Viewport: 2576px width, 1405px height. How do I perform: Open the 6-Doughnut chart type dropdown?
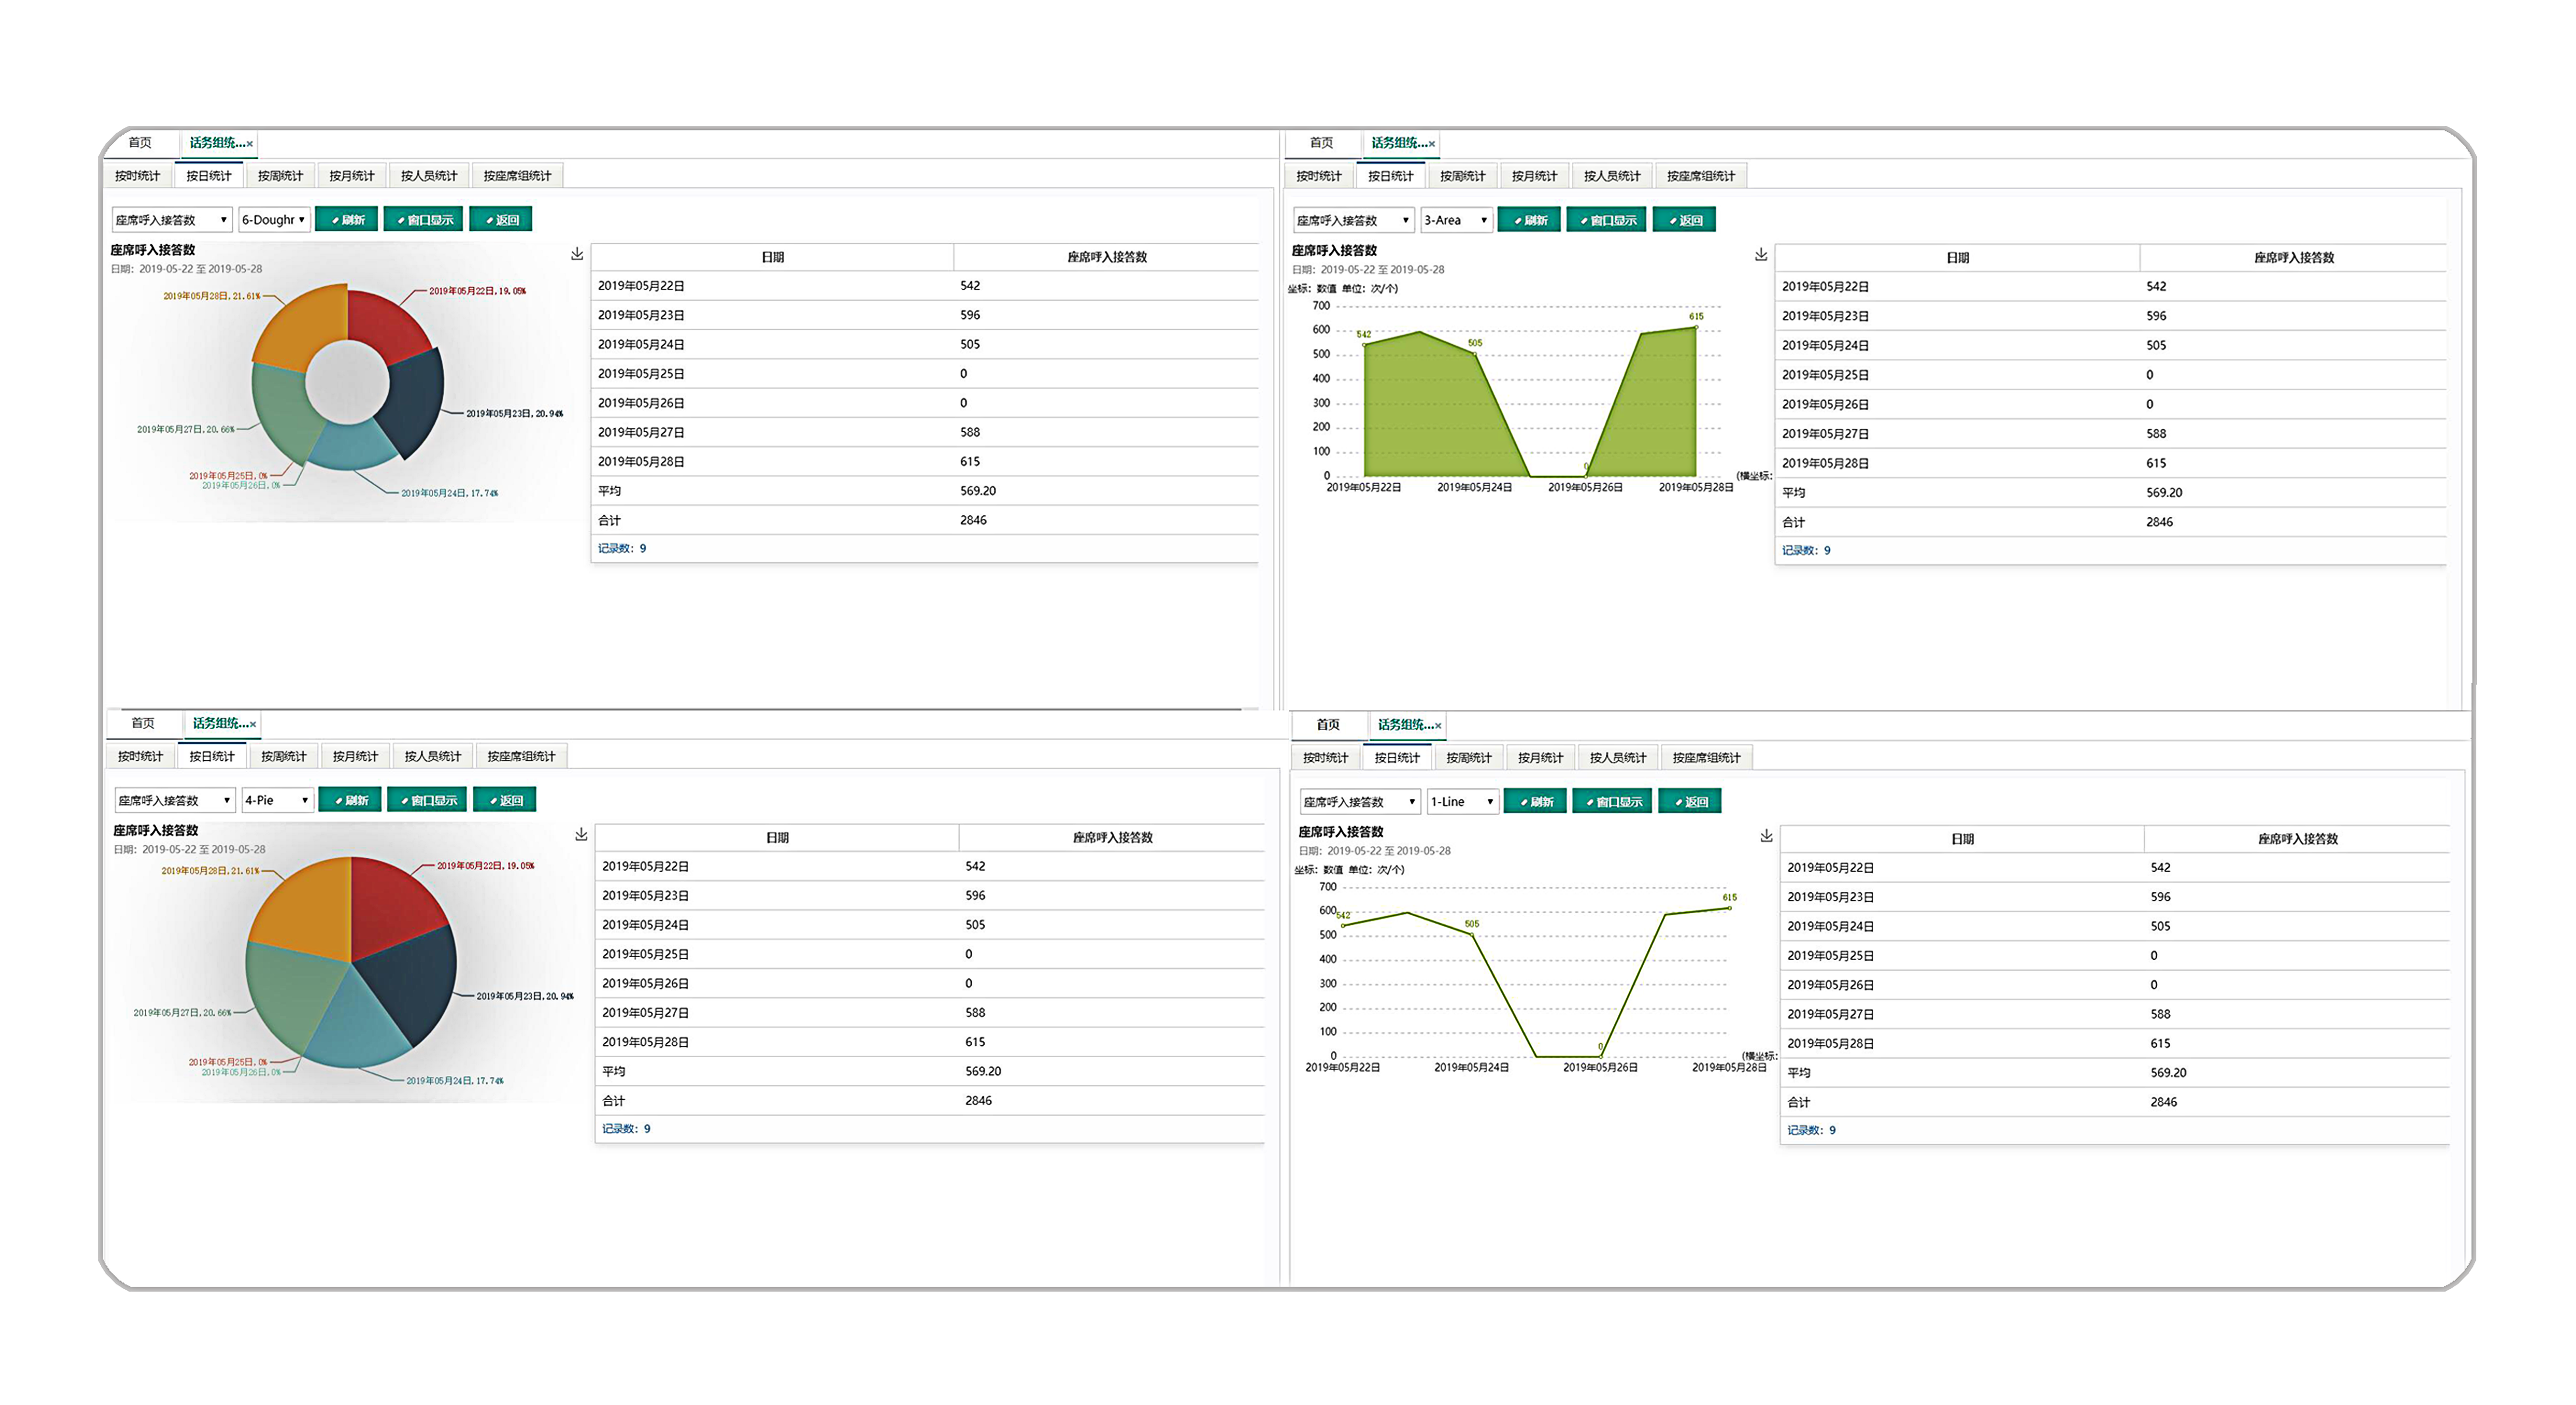274,220
